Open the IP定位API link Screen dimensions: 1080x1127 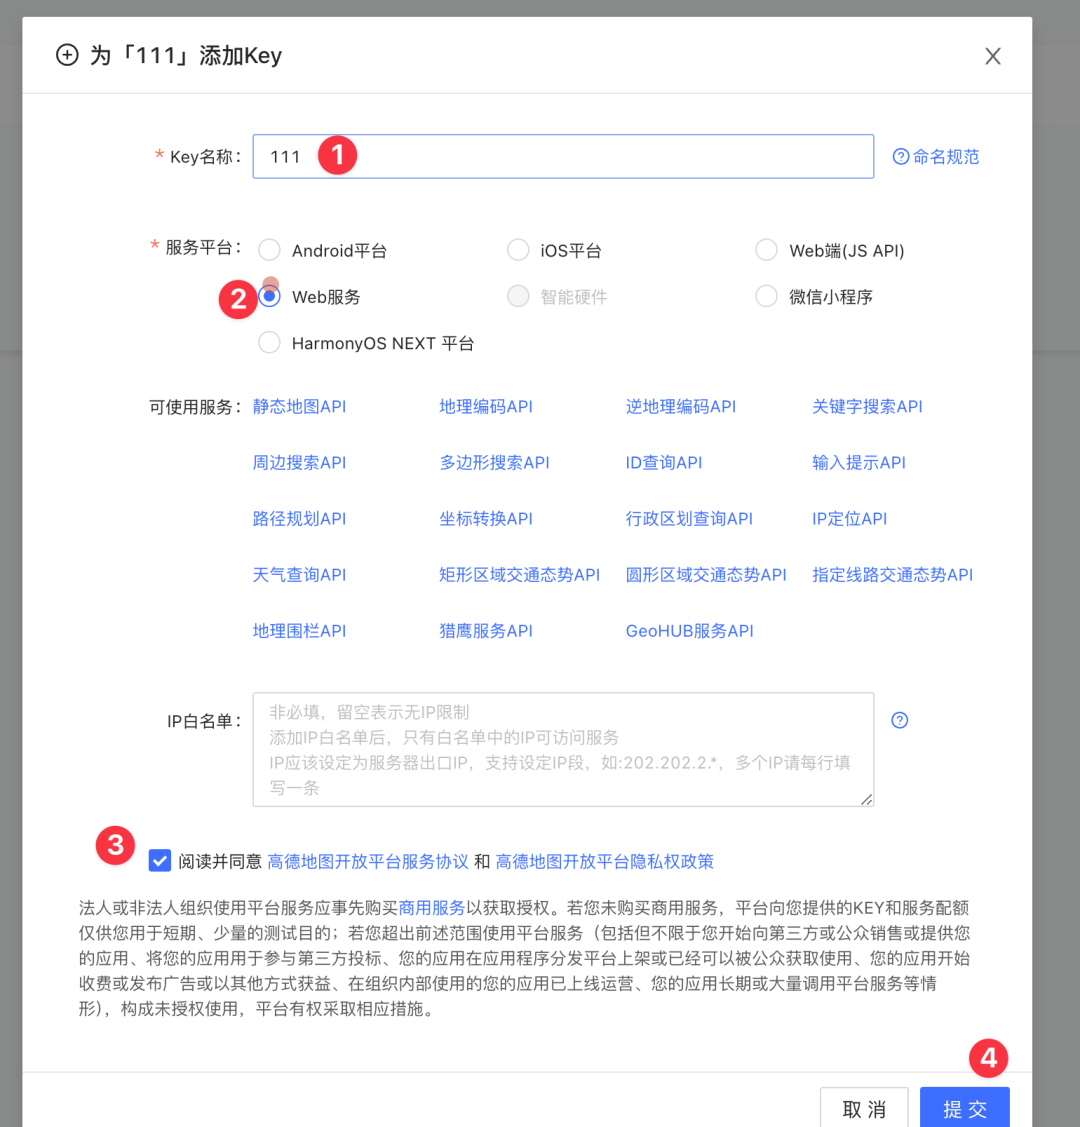click(x=849, y=519)
